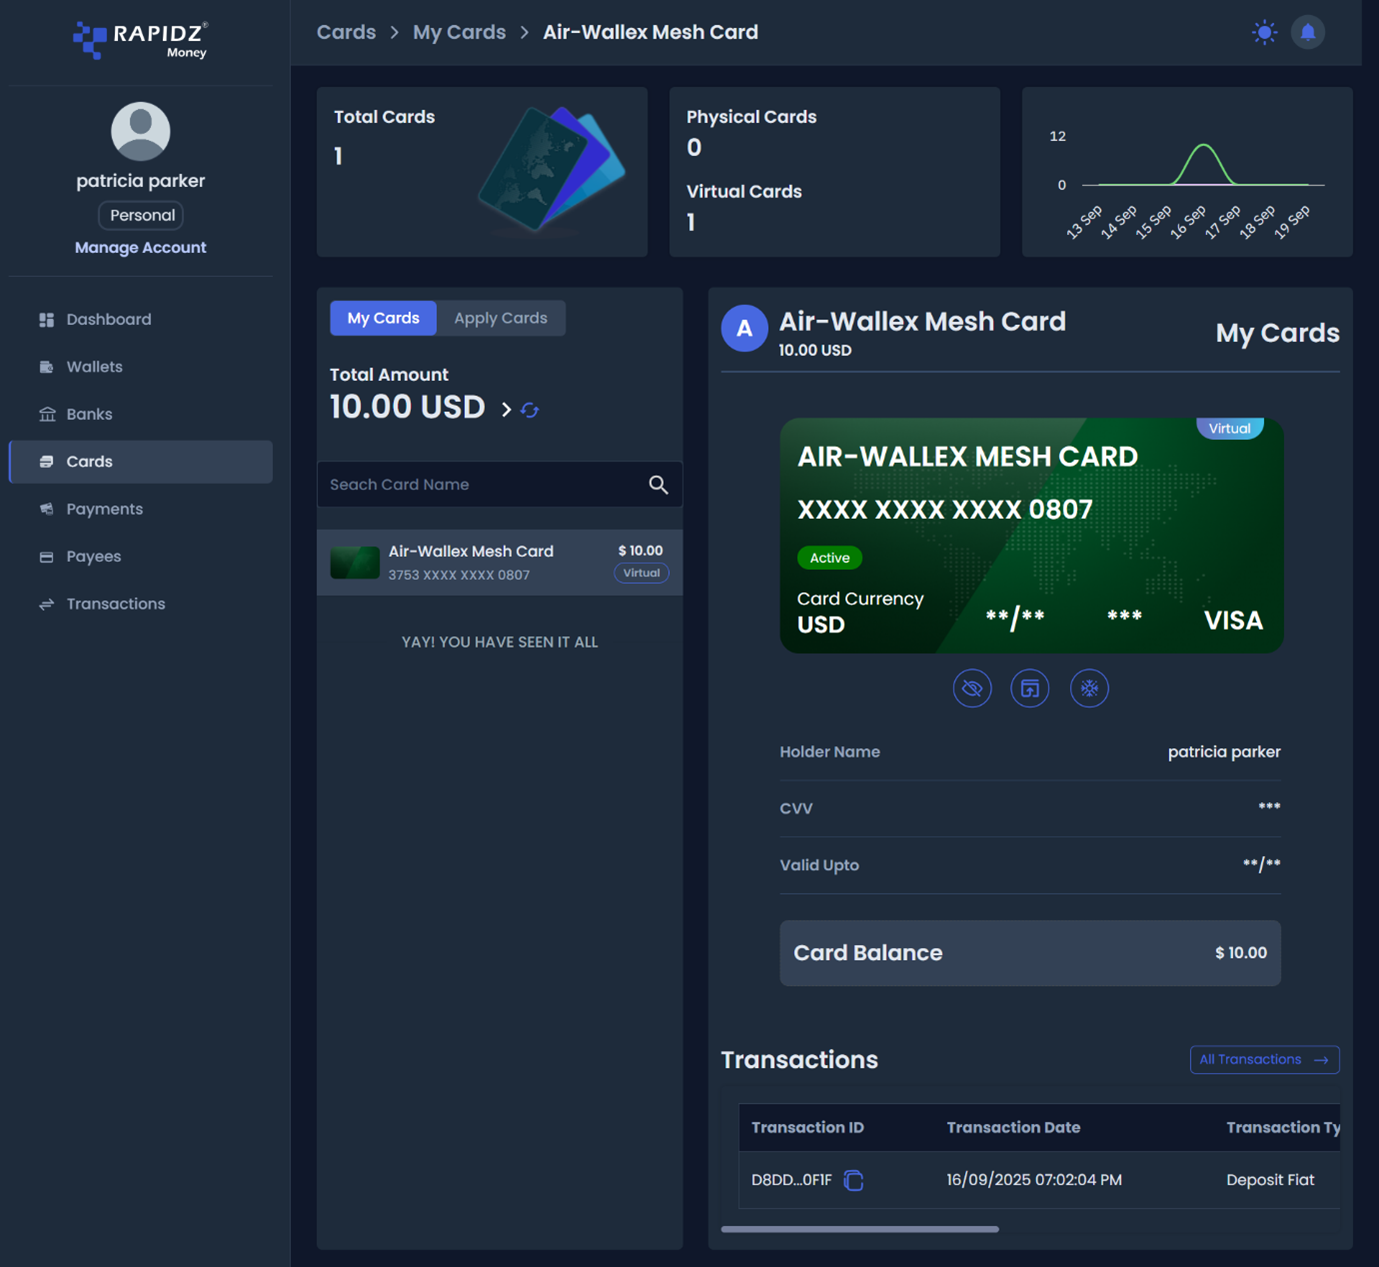
Task: Switch to the Apply Cards tab
Action: (500, 318)
